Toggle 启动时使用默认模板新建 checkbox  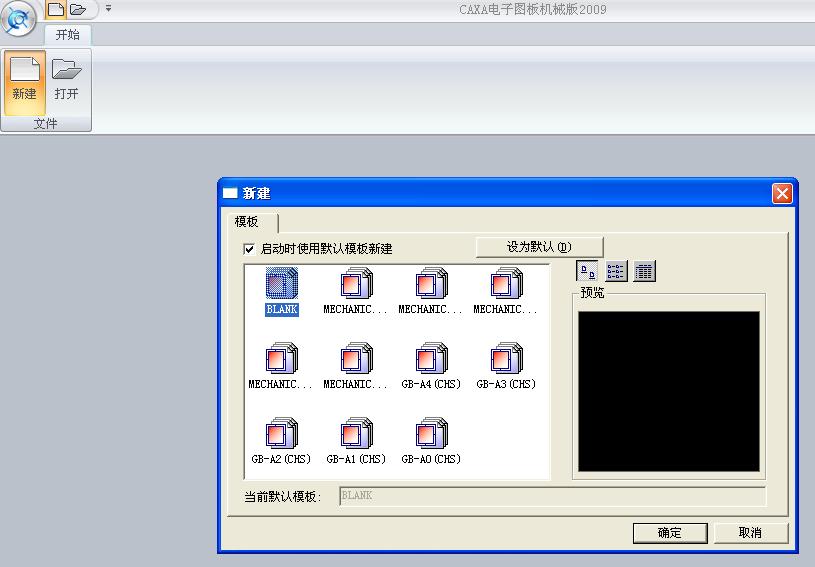[249, 249]
